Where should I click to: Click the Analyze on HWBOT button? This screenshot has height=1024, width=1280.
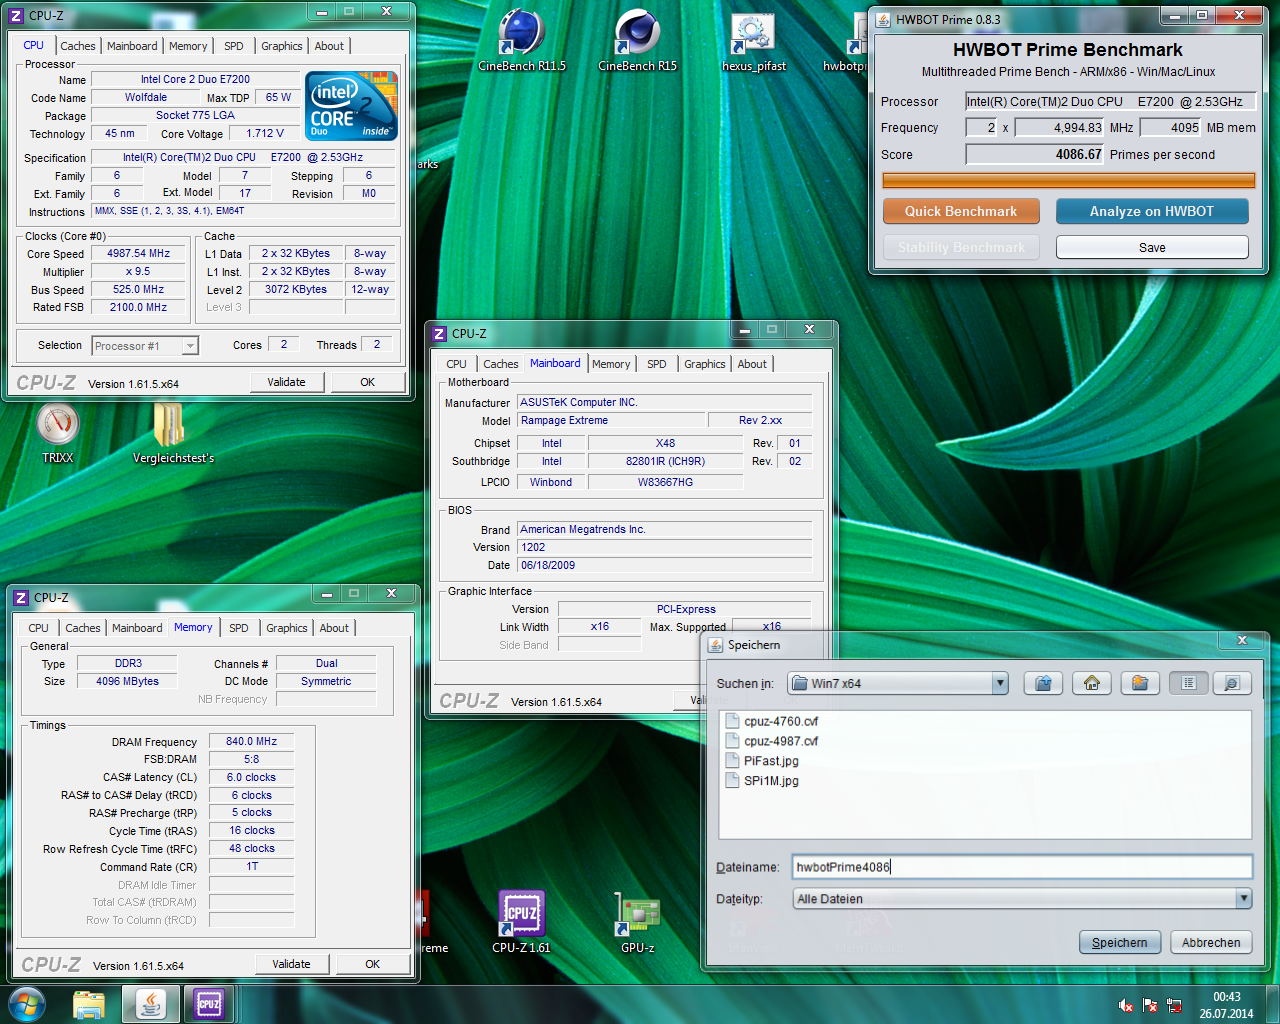(1152, 211)
